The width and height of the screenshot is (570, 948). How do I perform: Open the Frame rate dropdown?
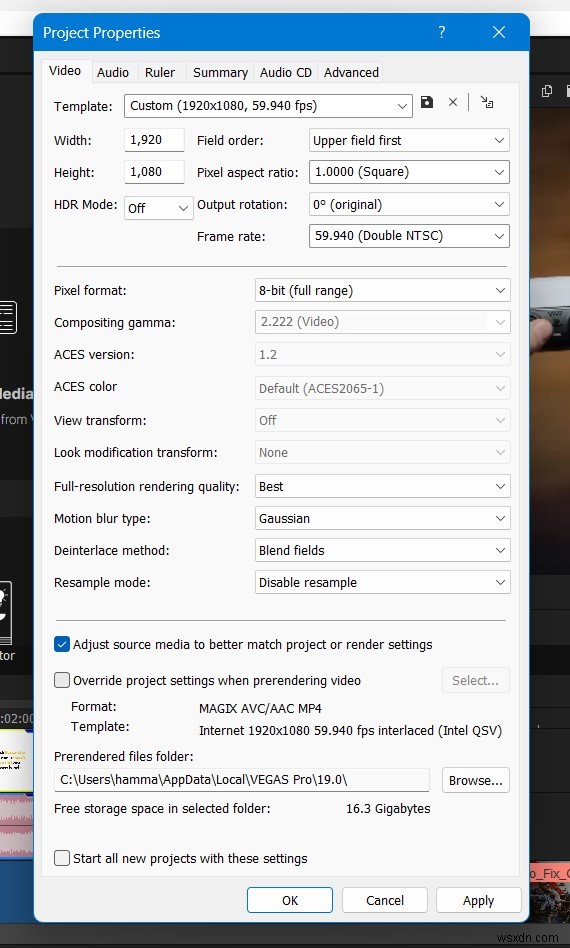pyautogui.click(x=409, y=236)
